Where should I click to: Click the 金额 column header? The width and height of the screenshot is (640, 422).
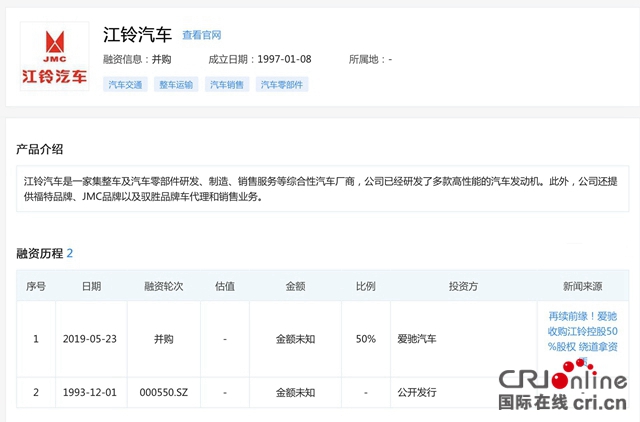click(x=296, y=287)
